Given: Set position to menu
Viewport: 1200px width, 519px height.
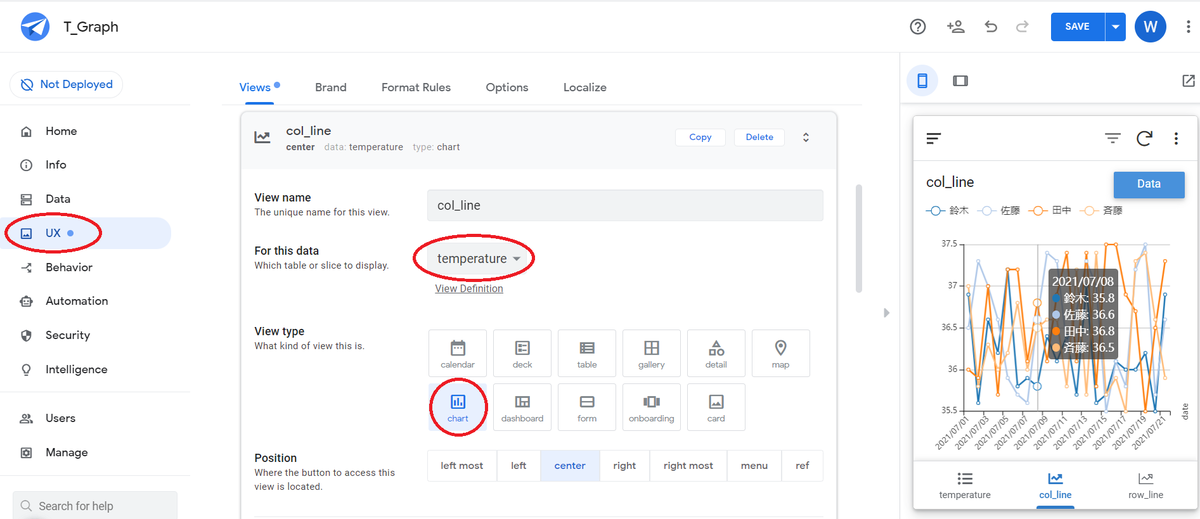Looking at the screenshot, I should click(x=755, y=466).
